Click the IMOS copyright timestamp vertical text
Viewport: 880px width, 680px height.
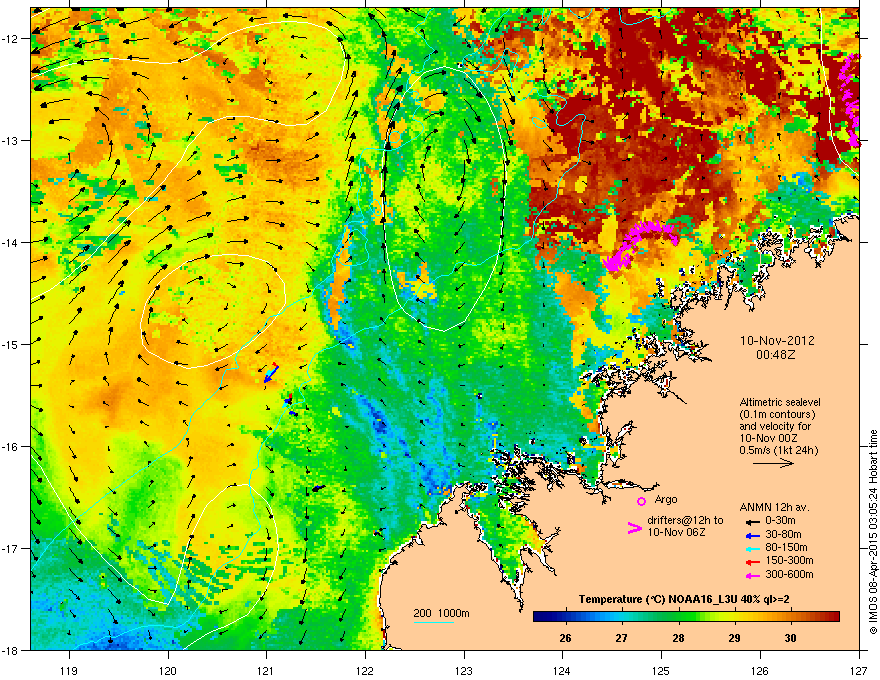coord(873,532)
